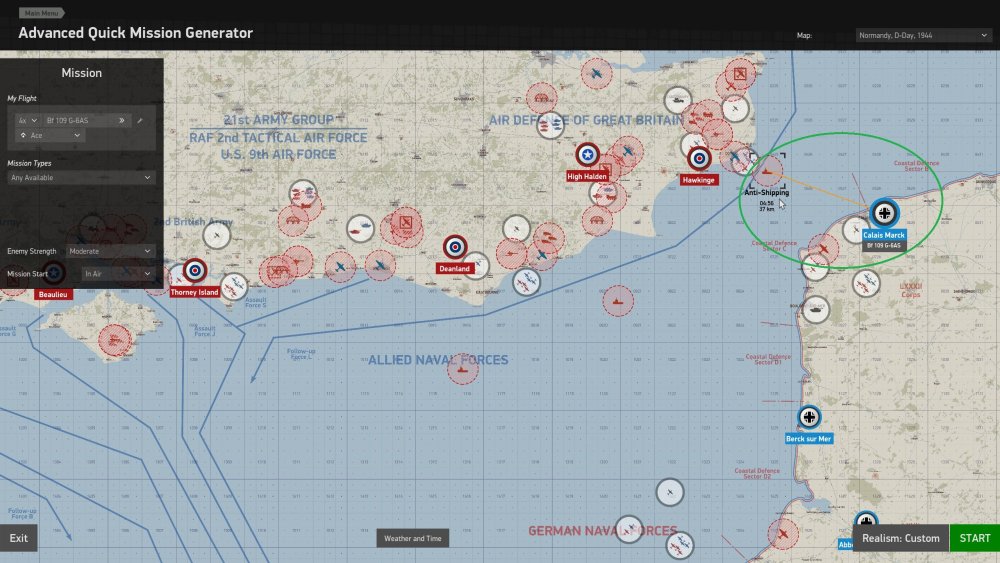
Task: Click the pencil edit icon in My Flight
Action: click(x=140, y=121)
